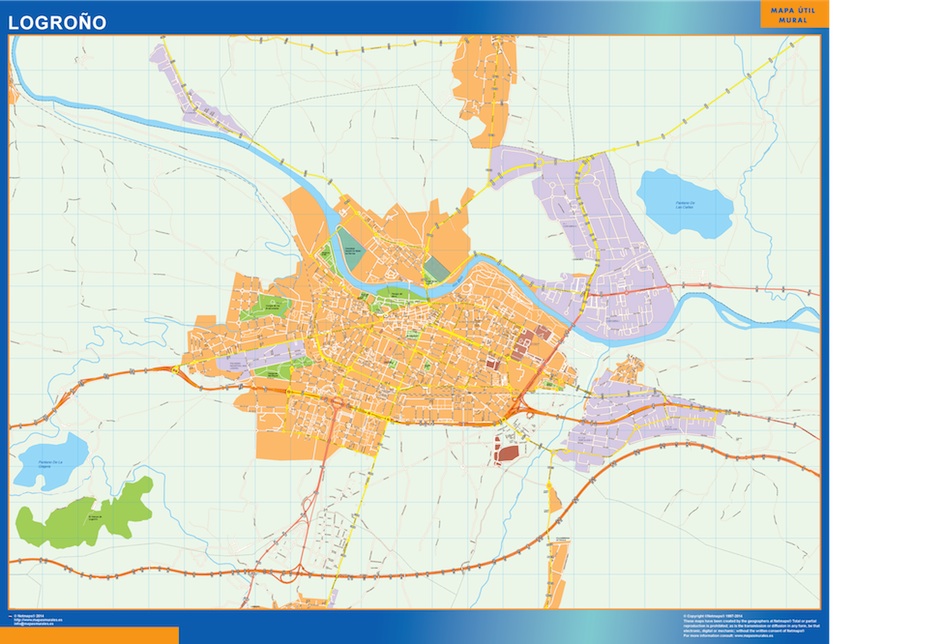Screen dimensions: 950x644
Task: Click the green riverside park in the city center
Action: [x=395, y=295]
